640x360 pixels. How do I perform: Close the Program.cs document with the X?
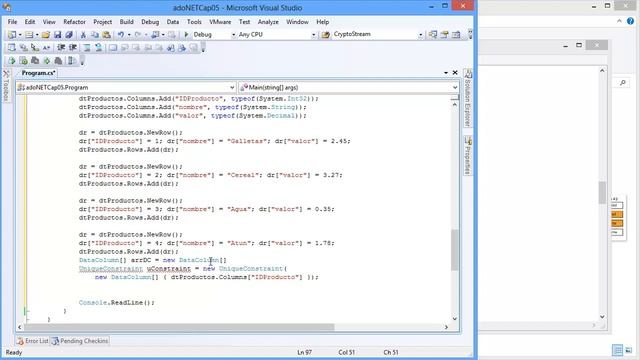click(455, 73)
